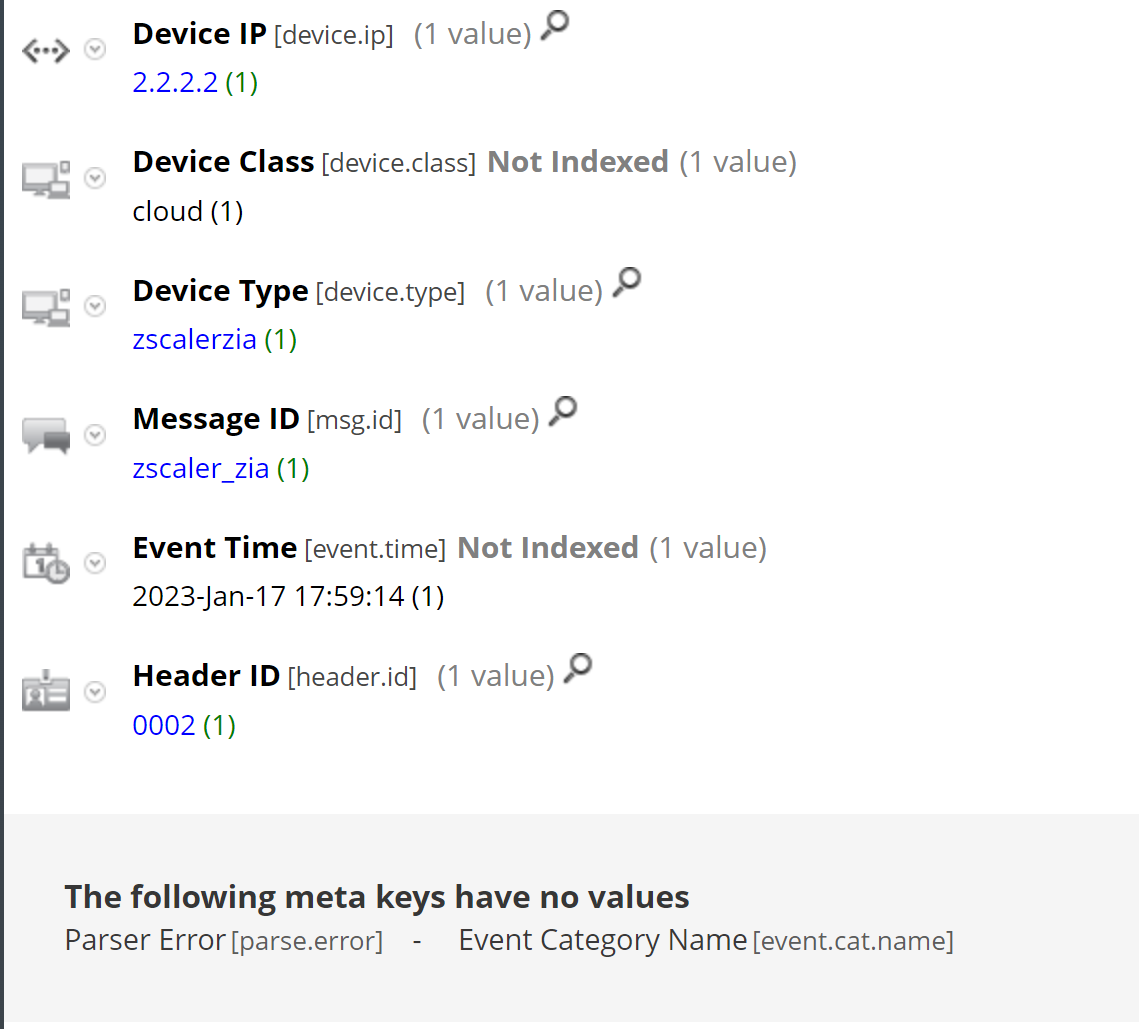The height and width of the screenshot is (1029, 1139).
Task: Drill into header ID value 0002
Action: (x=164, y=725)
